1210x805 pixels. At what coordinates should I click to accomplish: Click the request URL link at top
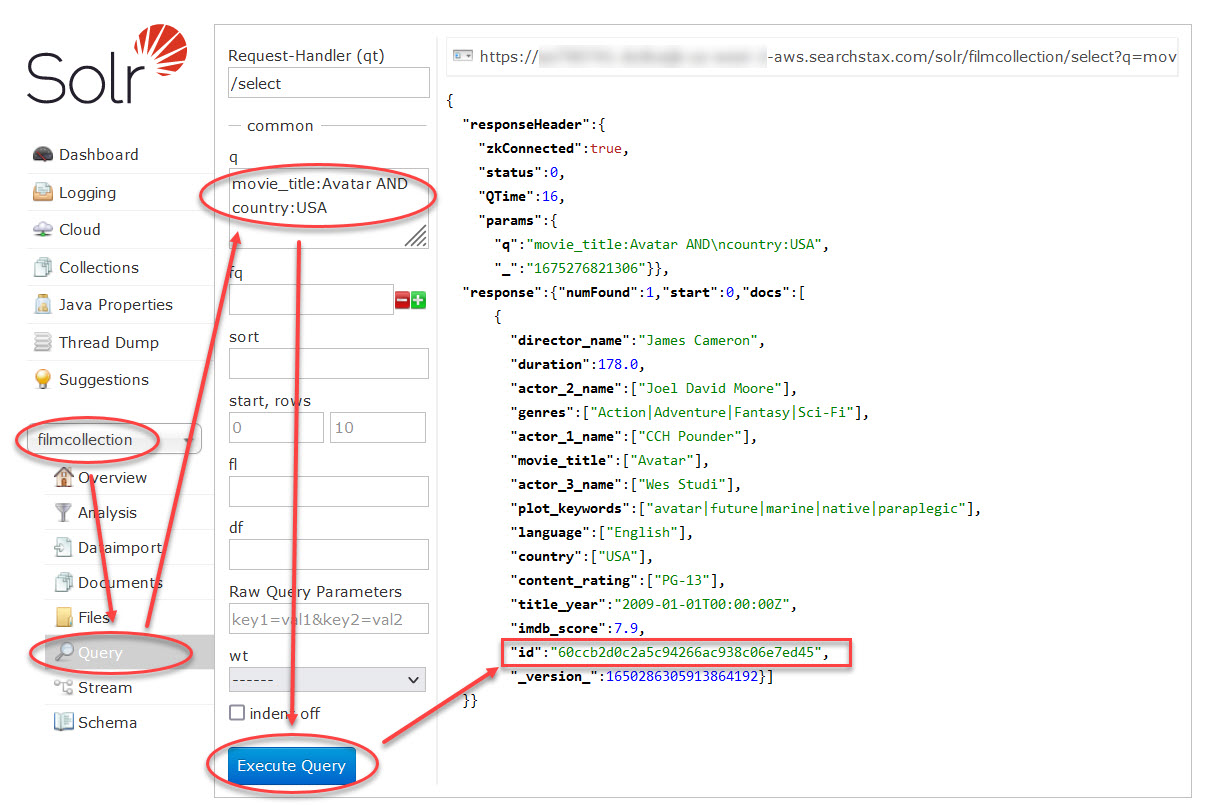pos(827,57)
